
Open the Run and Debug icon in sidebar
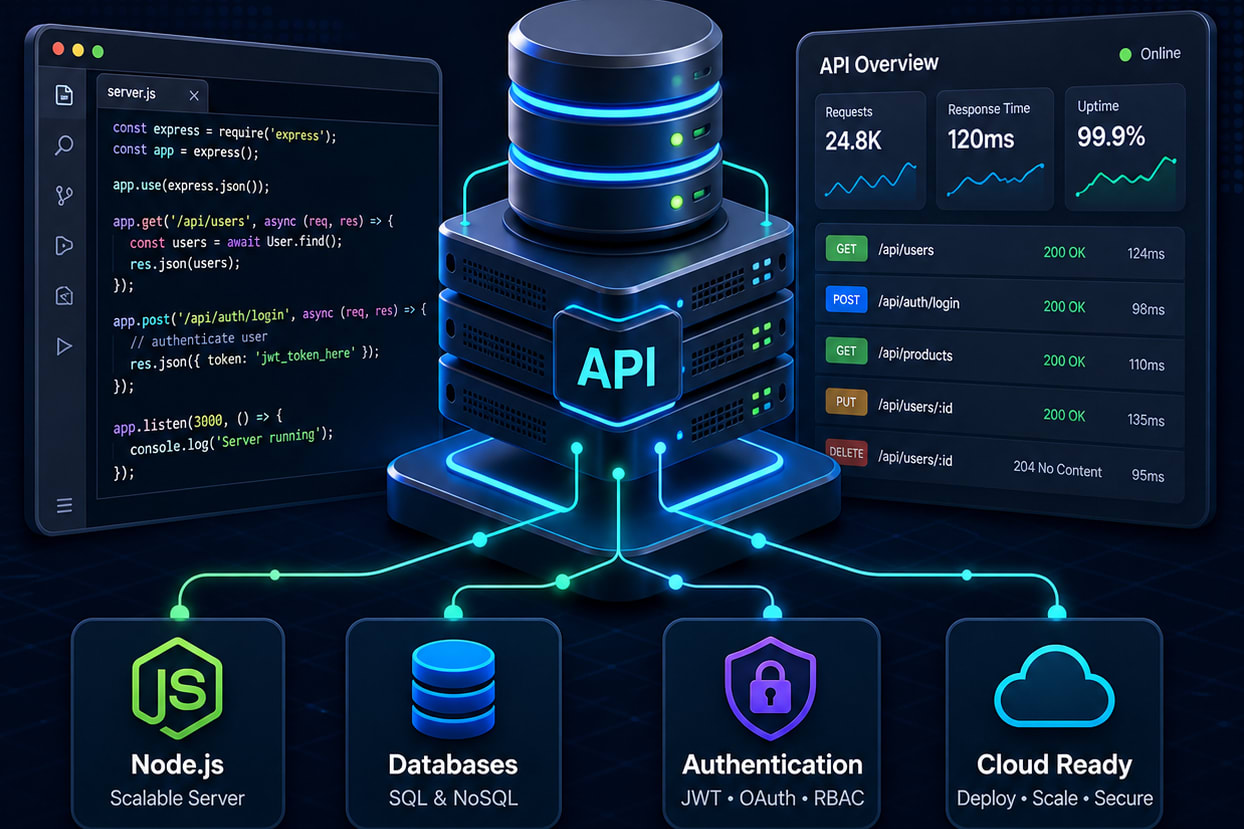[x=64, y=245]
